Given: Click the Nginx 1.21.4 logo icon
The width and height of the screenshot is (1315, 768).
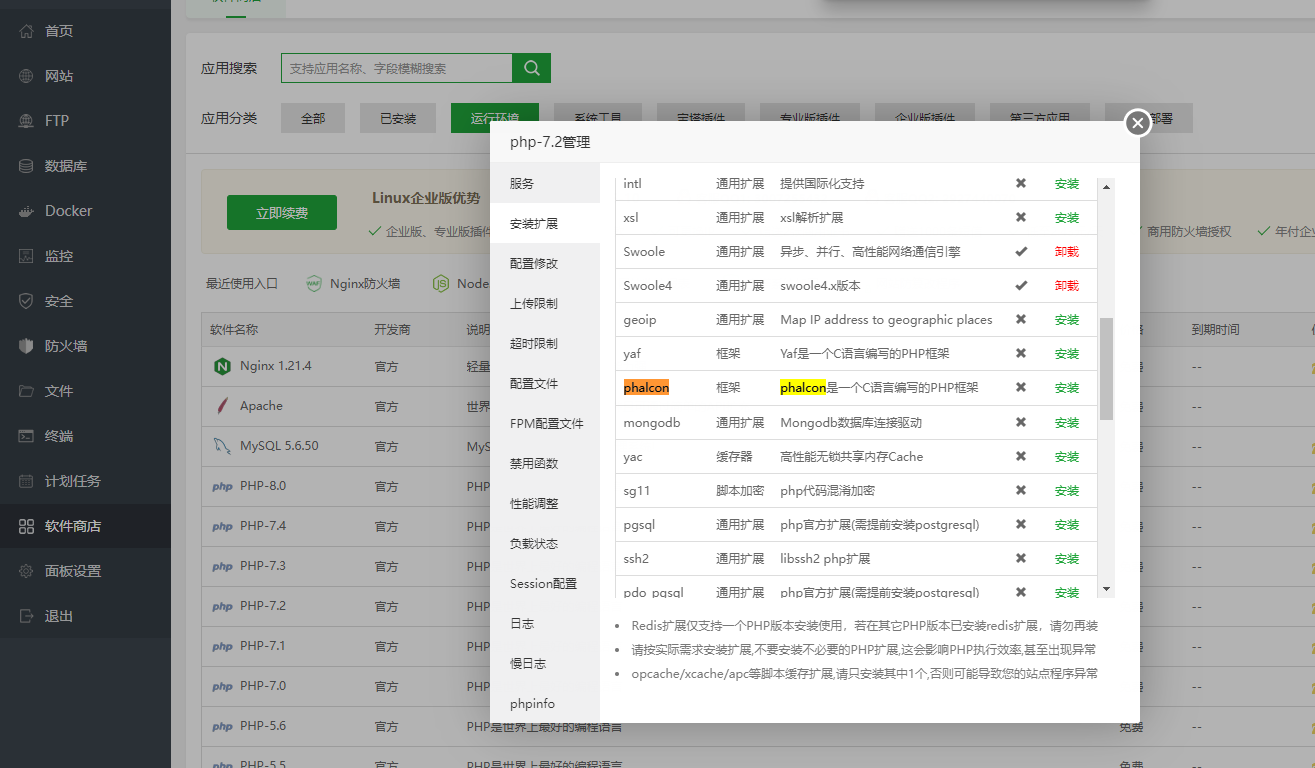Looking at the screenshot, I should coord(222,366).
